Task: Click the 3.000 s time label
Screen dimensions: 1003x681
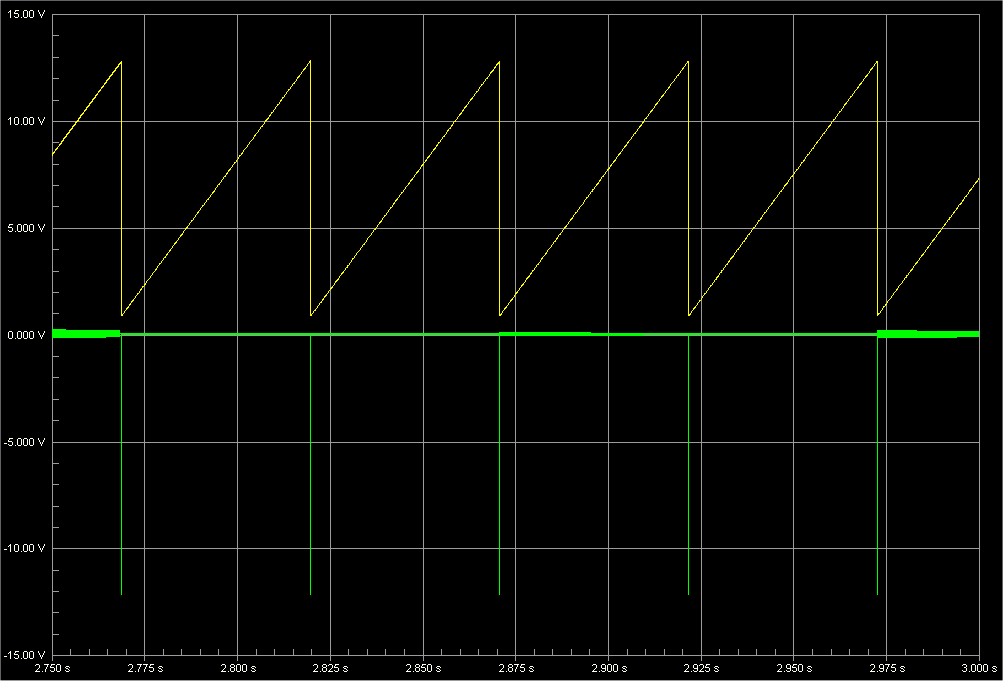Action: click(x=979, y=668)
